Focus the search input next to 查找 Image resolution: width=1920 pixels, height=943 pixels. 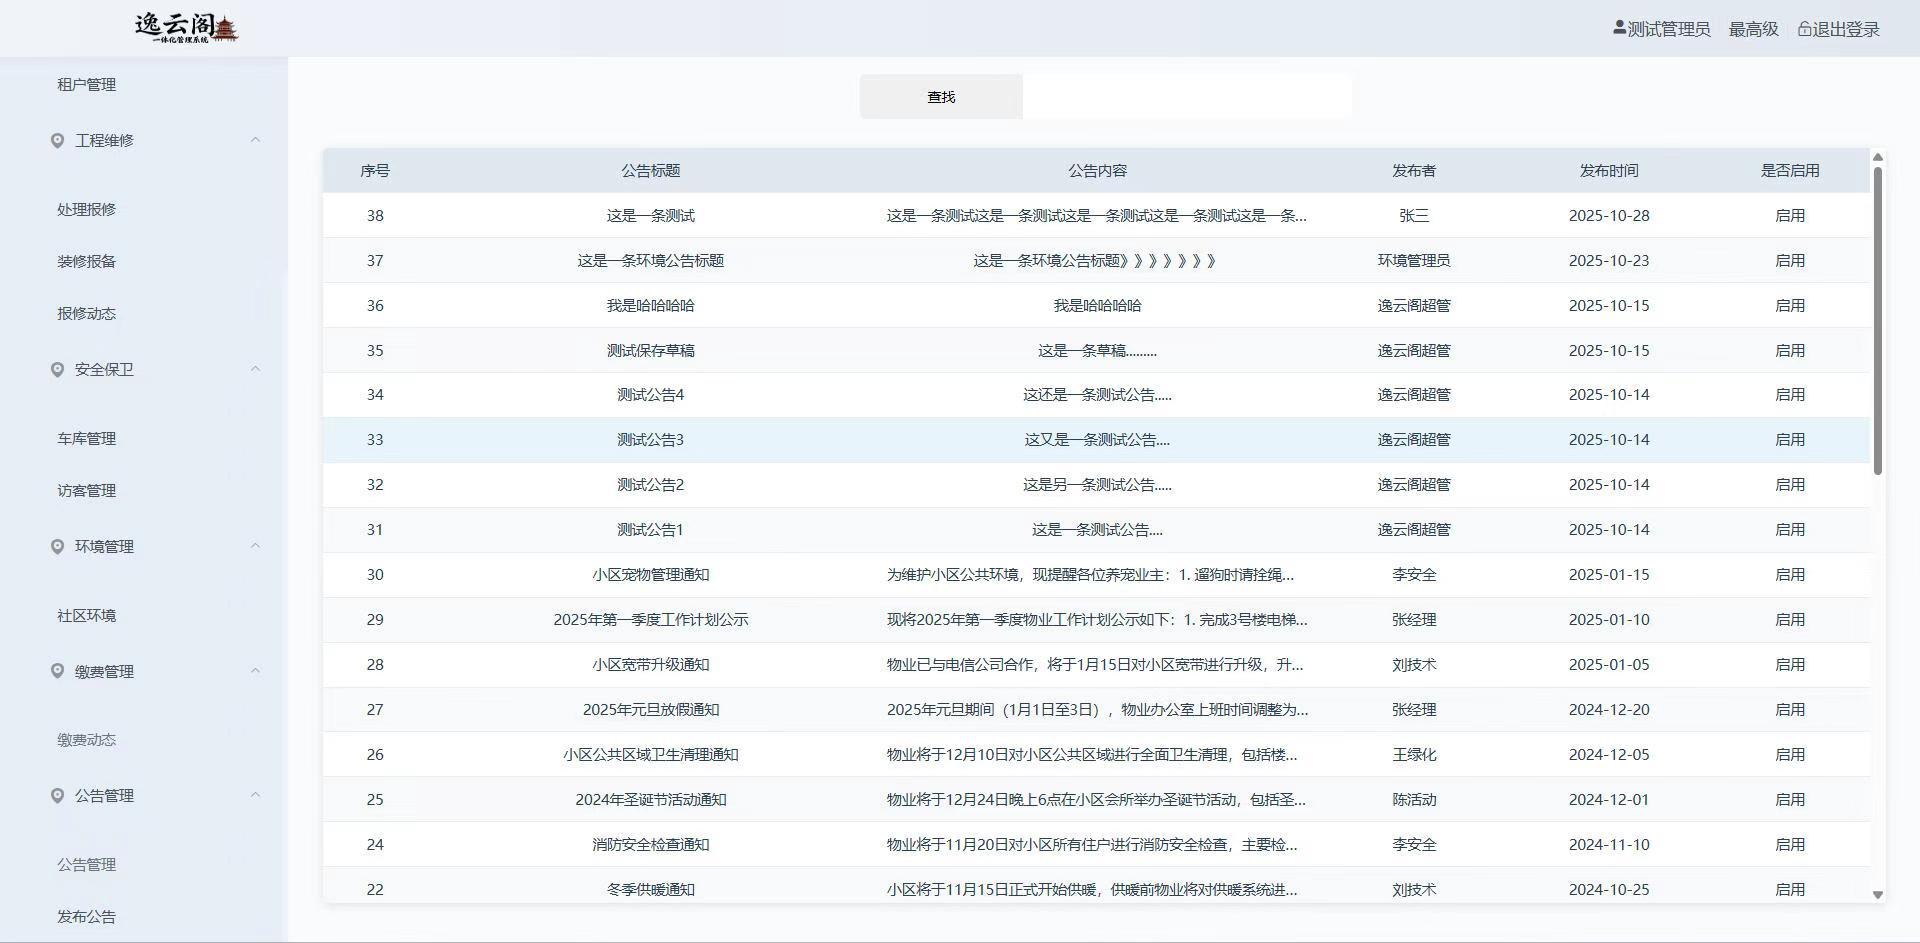[x=1186, y=97]
